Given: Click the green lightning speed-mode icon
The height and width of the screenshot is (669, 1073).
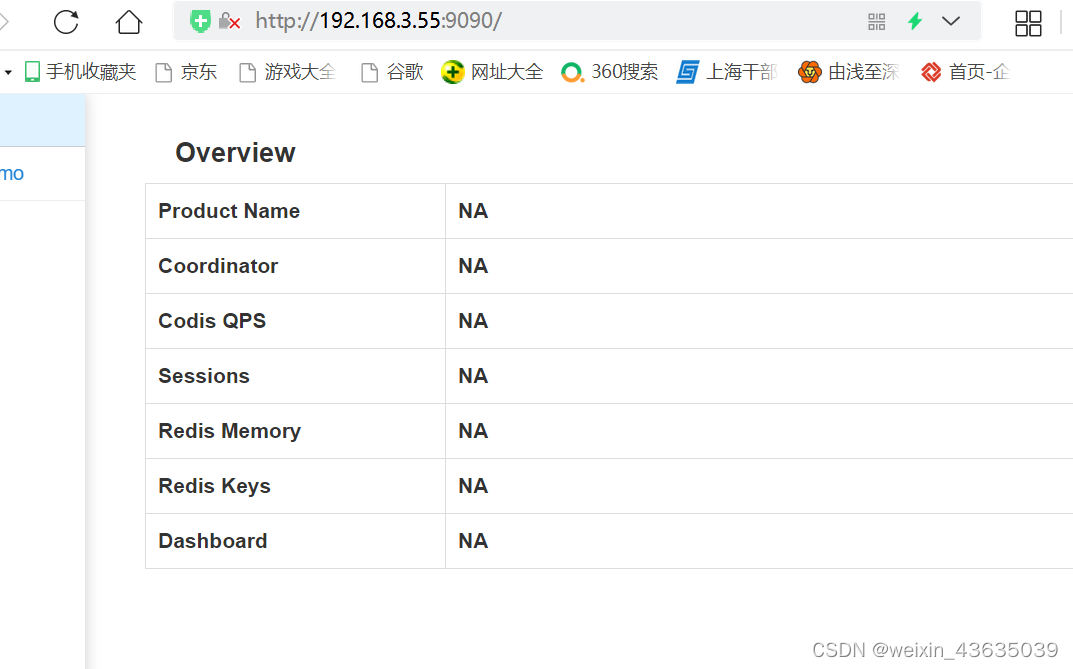Looking at the screenshot, I should 914,20.
